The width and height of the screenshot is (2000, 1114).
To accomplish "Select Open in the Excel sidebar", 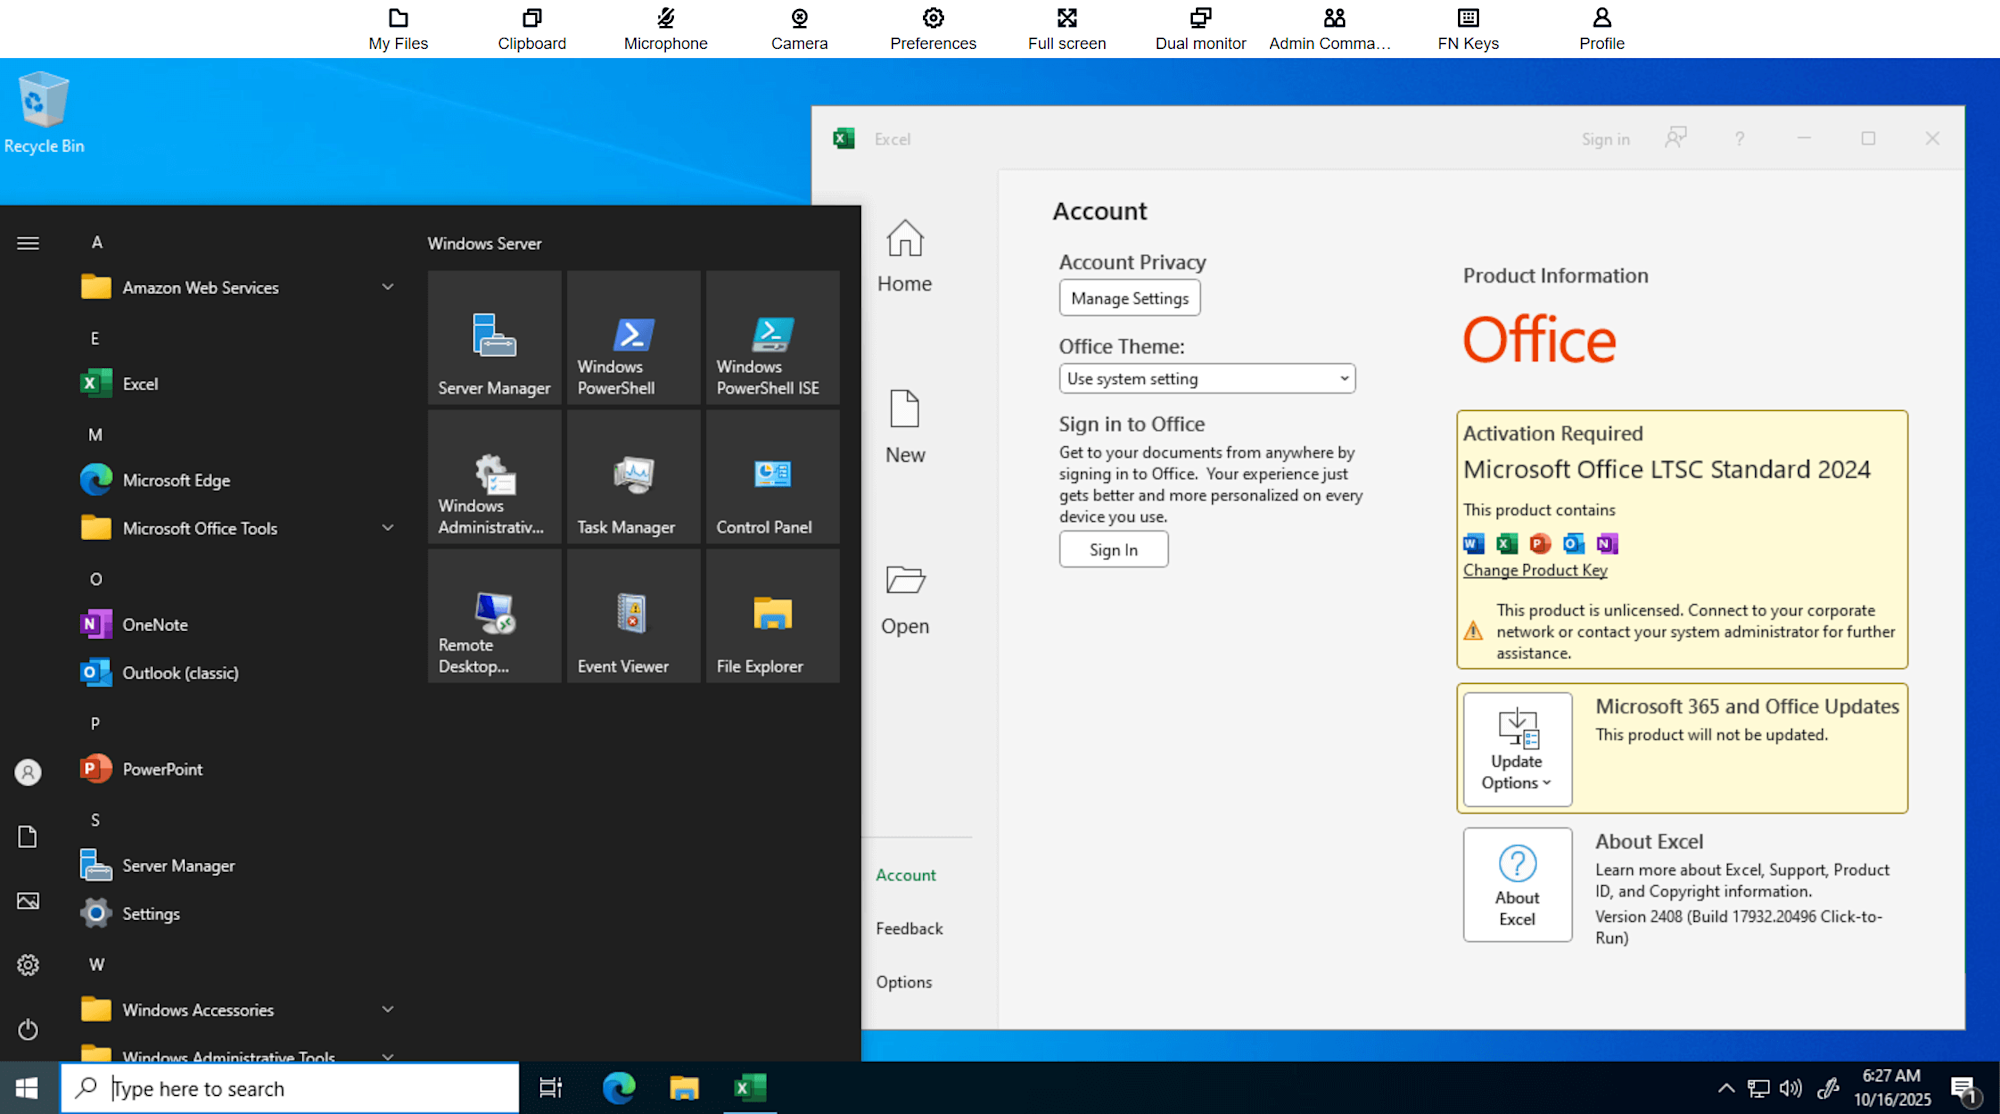I will (x=903, y=598).
